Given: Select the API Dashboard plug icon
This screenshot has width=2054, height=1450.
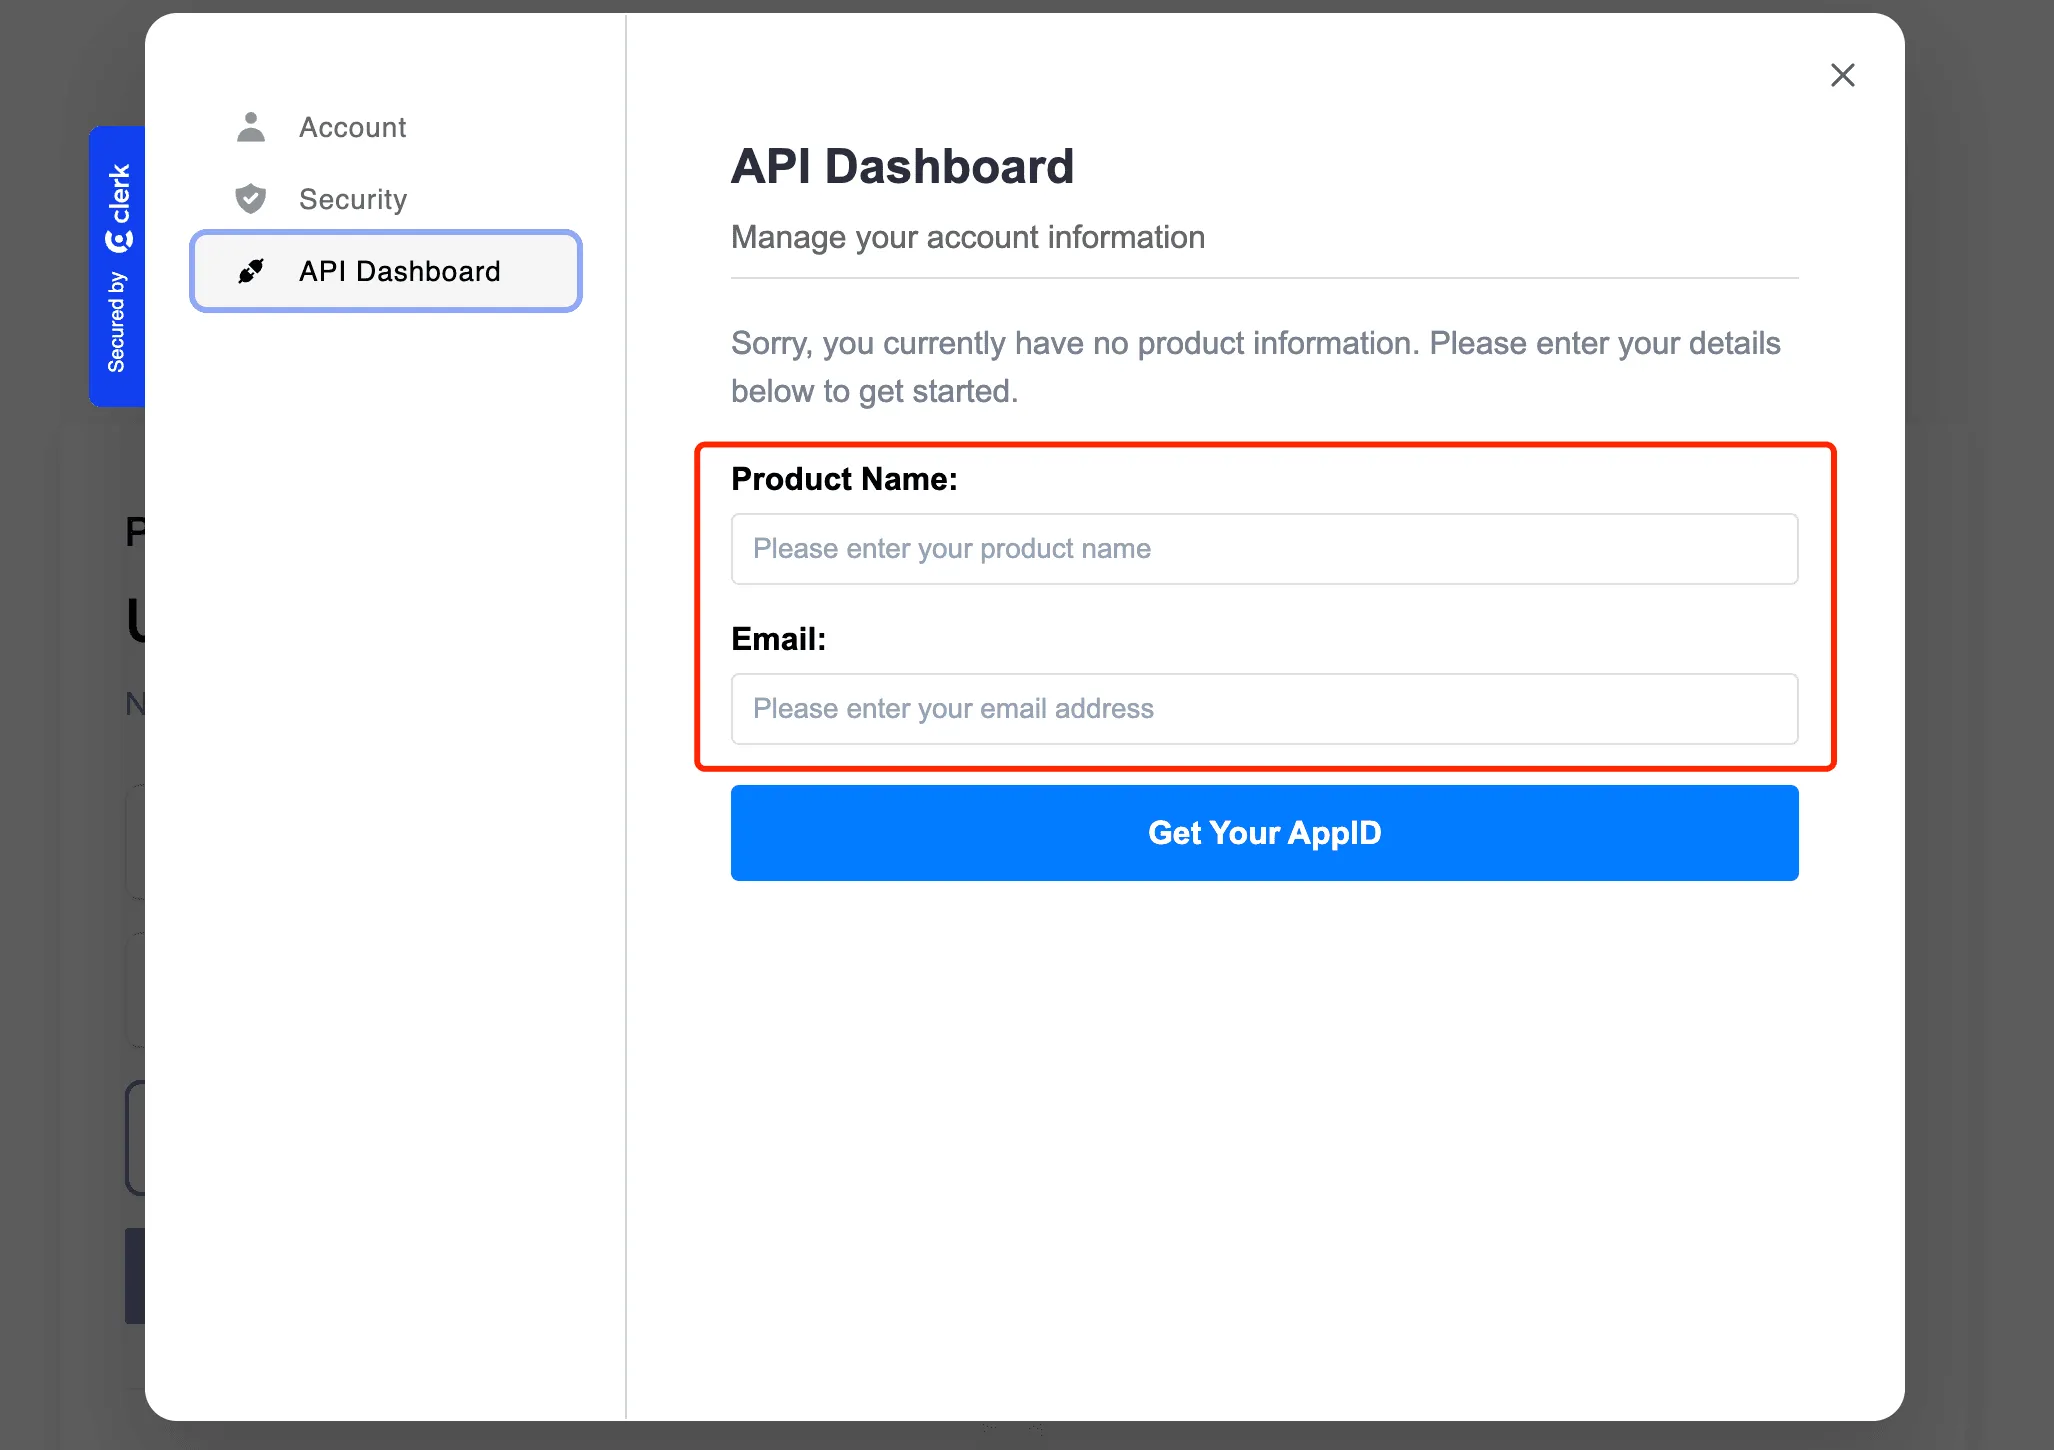Looking at the screenshot, I should (x=251, y=271).
